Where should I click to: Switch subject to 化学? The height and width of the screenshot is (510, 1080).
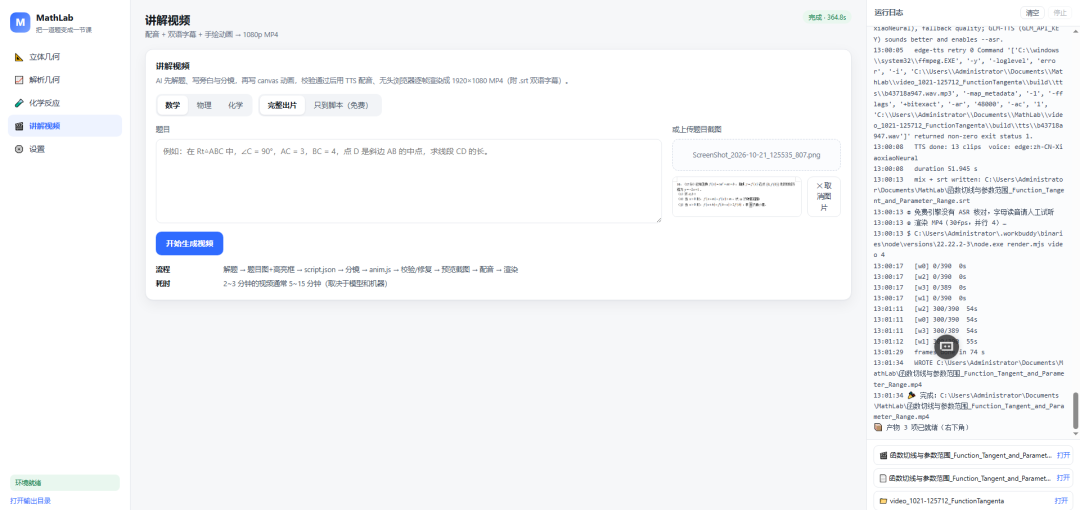[236, 105]
